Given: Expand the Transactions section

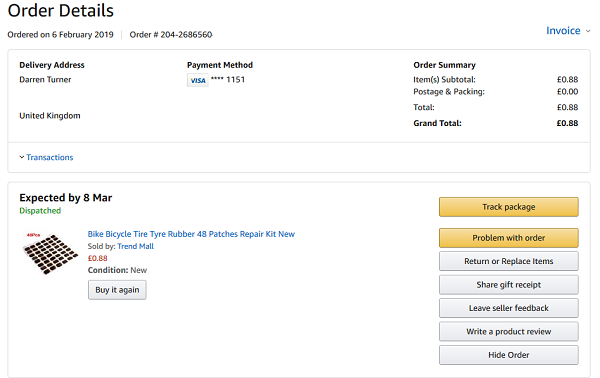Looking at the screenshot, I should pos(46,157).
